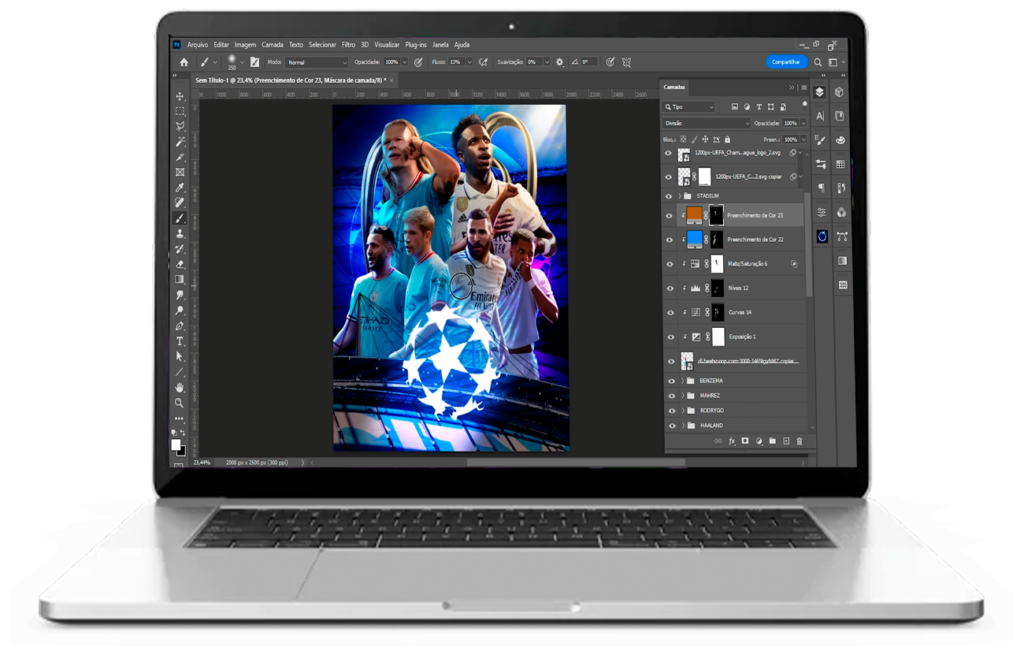Create a new adjustment layer icon
Viewport: 1024px width, 655px height.
(759, 441)
